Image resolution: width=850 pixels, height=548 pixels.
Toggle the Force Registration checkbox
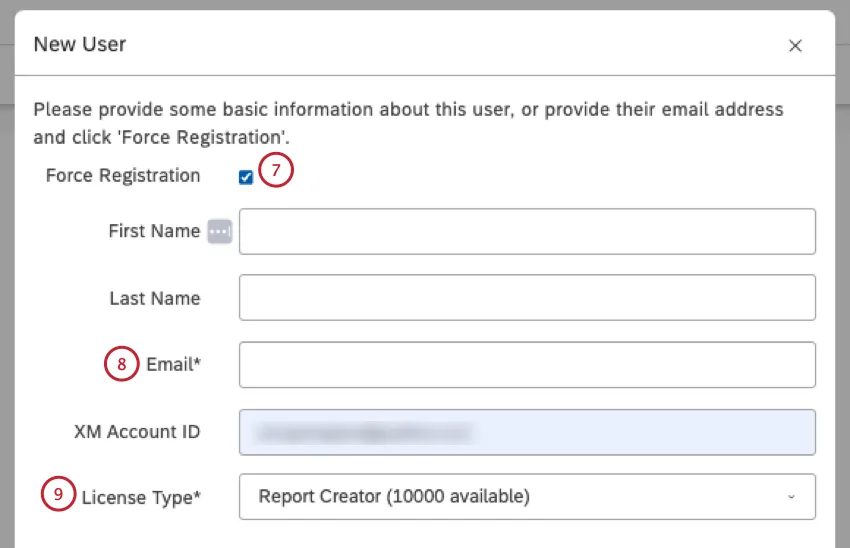coord(246,177)
